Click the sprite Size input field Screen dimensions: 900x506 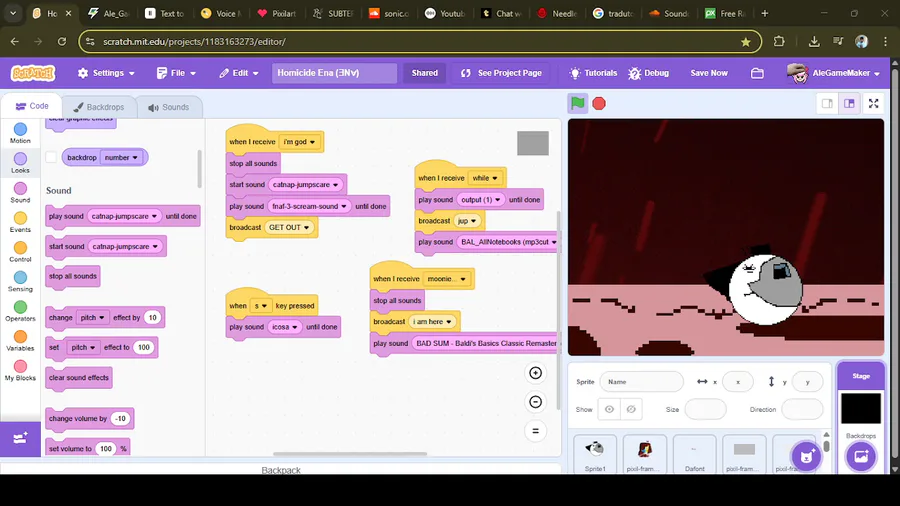click(x=705, y=410)
